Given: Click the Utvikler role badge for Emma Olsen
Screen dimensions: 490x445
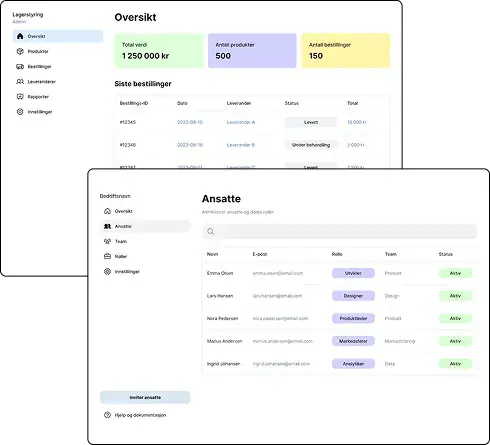Looking at the screenshot, I should [353, 273].
